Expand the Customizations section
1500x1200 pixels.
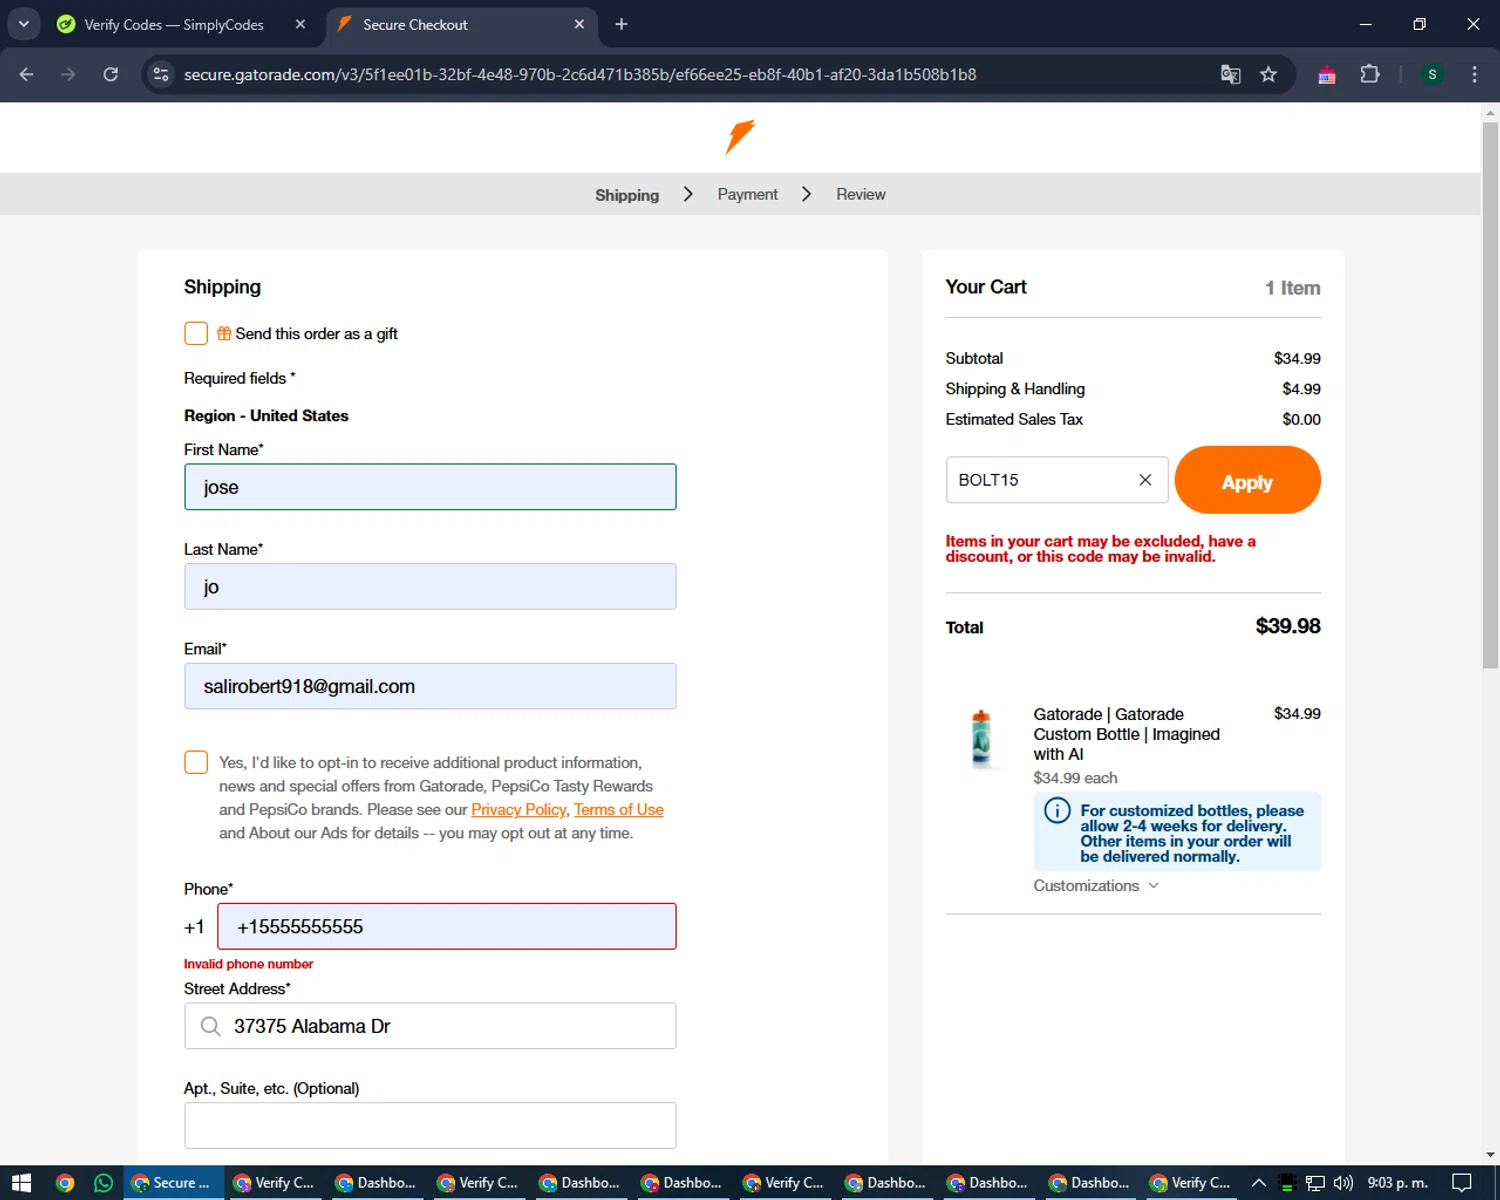pos(1096,886)
